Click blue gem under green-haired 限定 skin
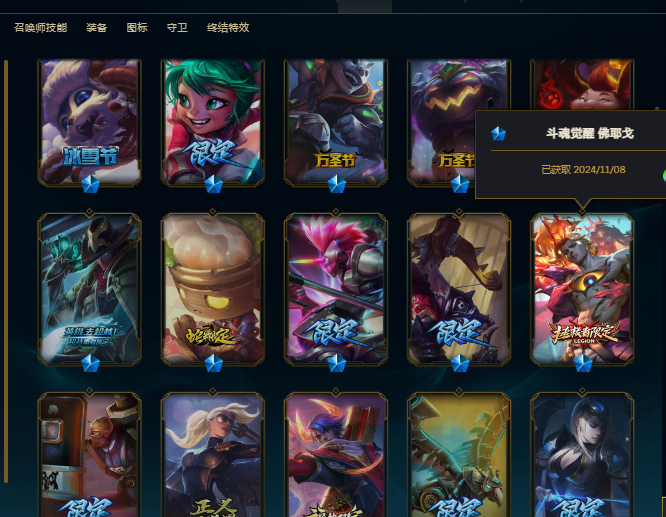This screenshot has height=517, width=666. tap(213, 184)
